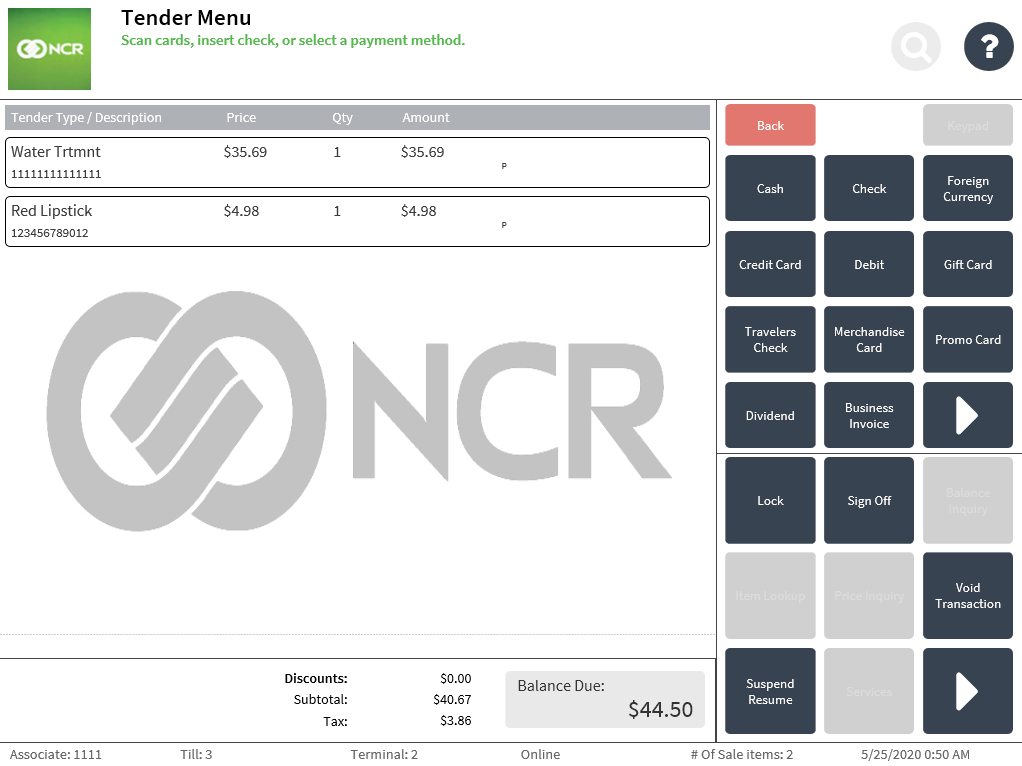Open help with the question mark icon

989,47
